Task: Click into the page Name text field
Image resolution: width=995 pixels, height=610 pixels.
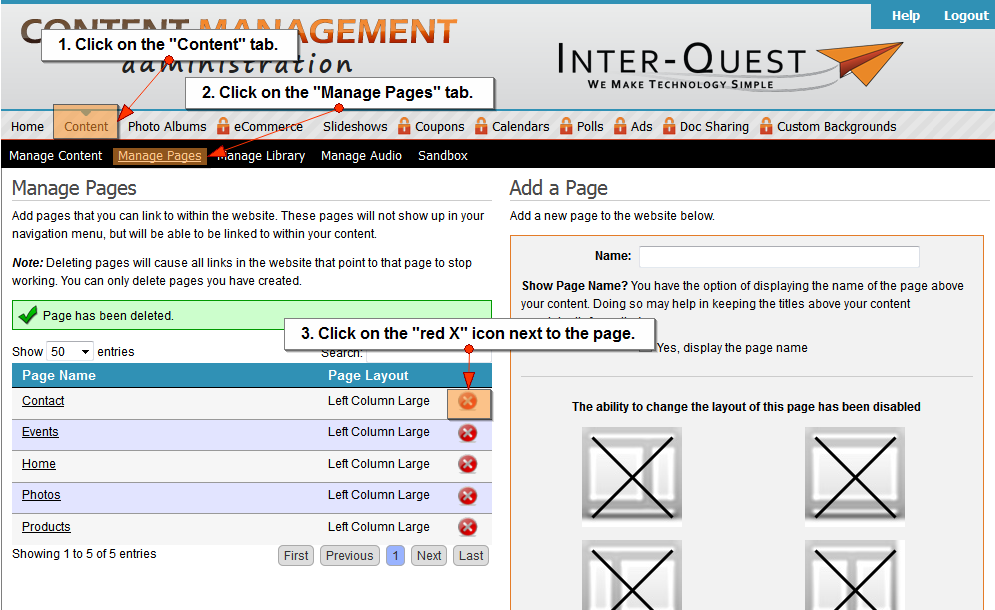Action: pyautogui.click(x=779, y=257)
